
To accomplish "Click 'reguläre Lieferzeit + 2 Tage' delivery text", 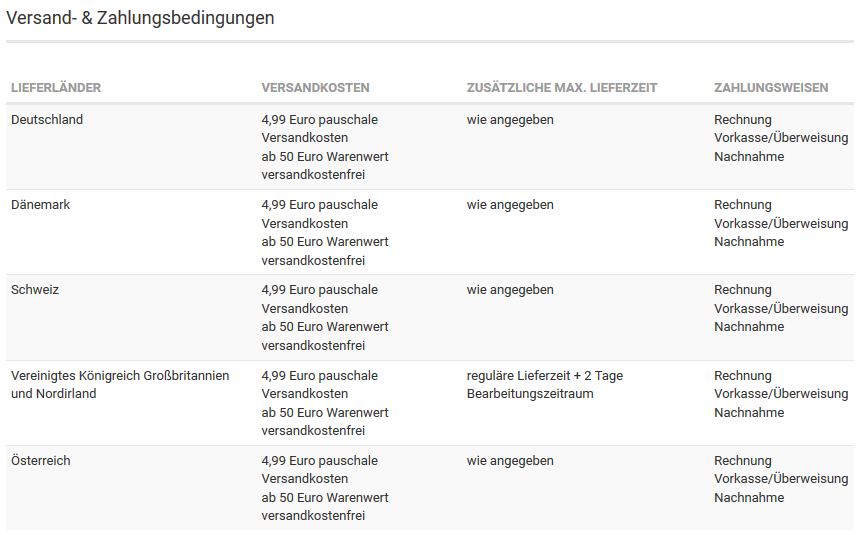I will (x=545, y=376).
